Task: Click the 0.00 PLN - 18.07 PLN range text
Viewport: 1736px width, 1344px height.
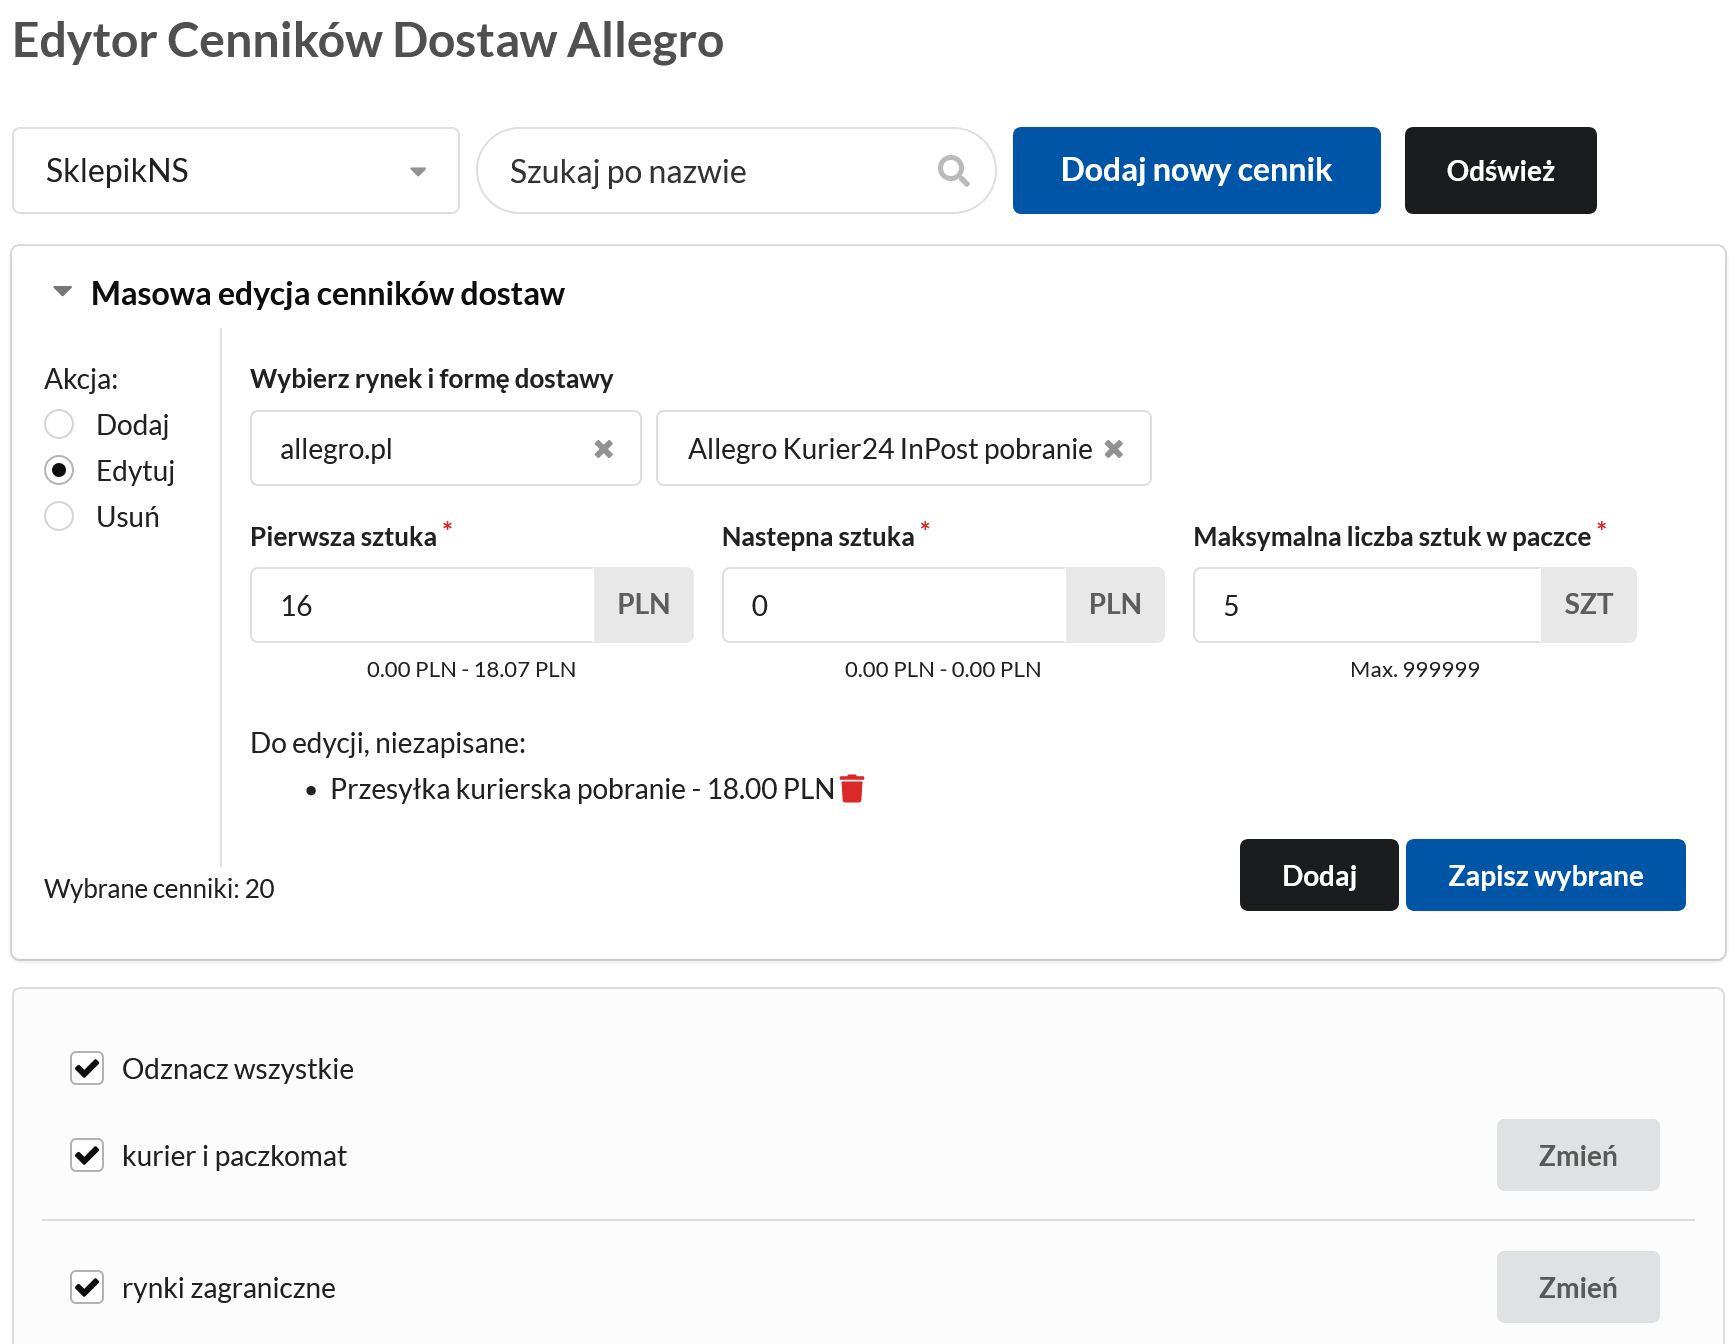Action: [471, 669]
